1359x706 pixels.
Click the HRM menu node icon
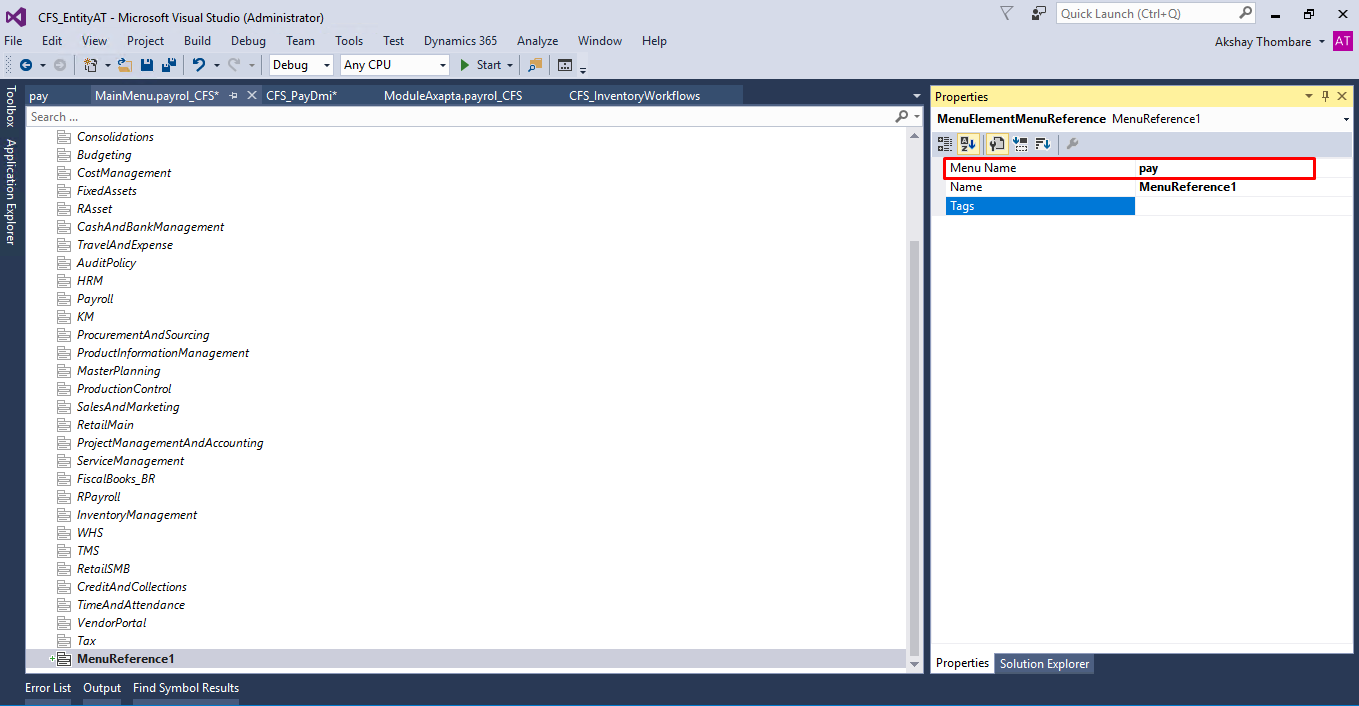(64, 281)
